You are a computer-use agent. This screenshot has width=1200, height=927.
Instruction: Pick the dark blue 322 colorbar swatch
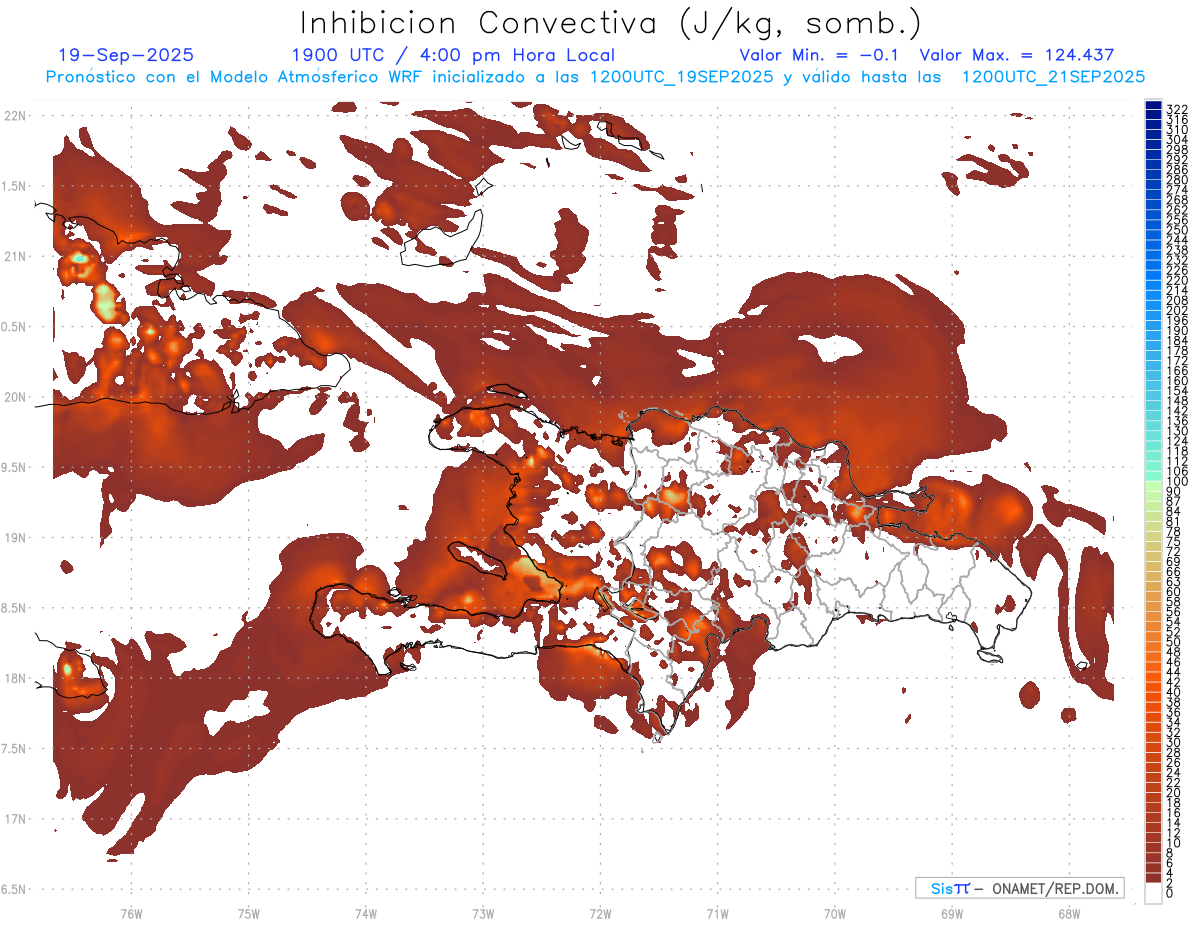point(1152,107)
